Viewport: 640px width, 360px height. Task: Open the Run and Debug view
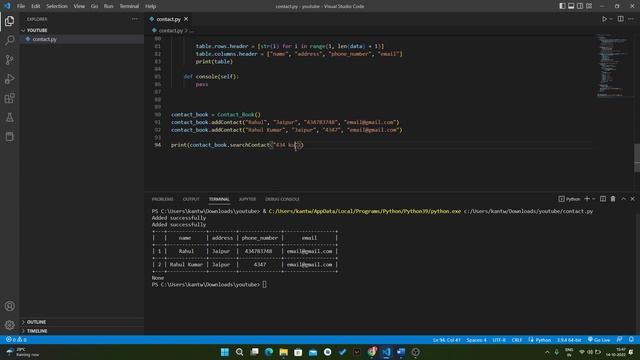pos(9,79)
